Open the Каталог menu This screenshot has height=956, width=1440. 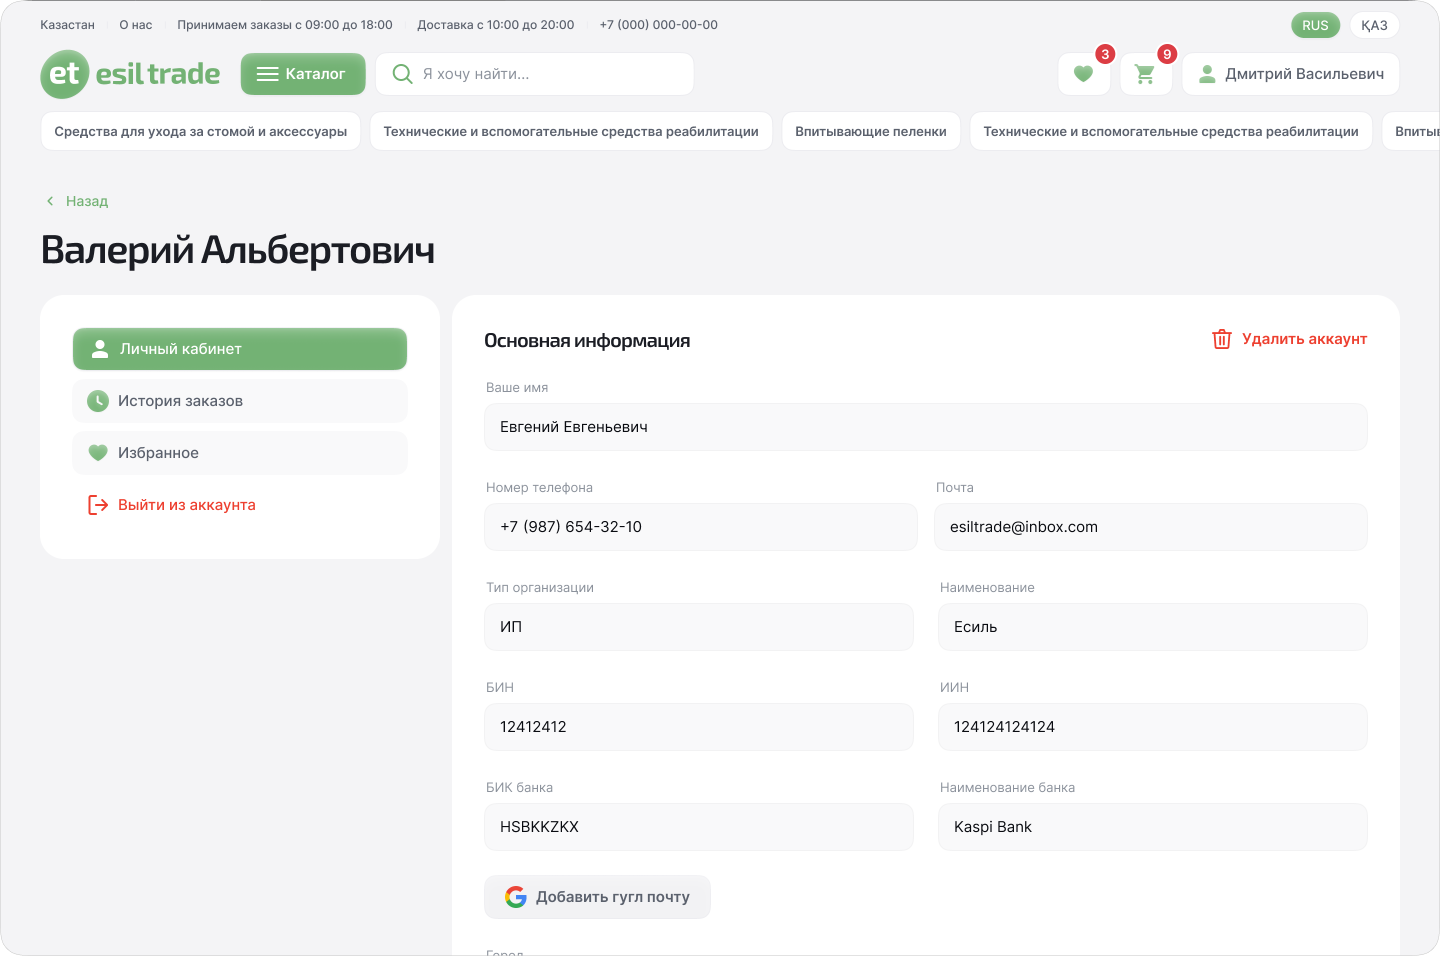pos(303,74)
